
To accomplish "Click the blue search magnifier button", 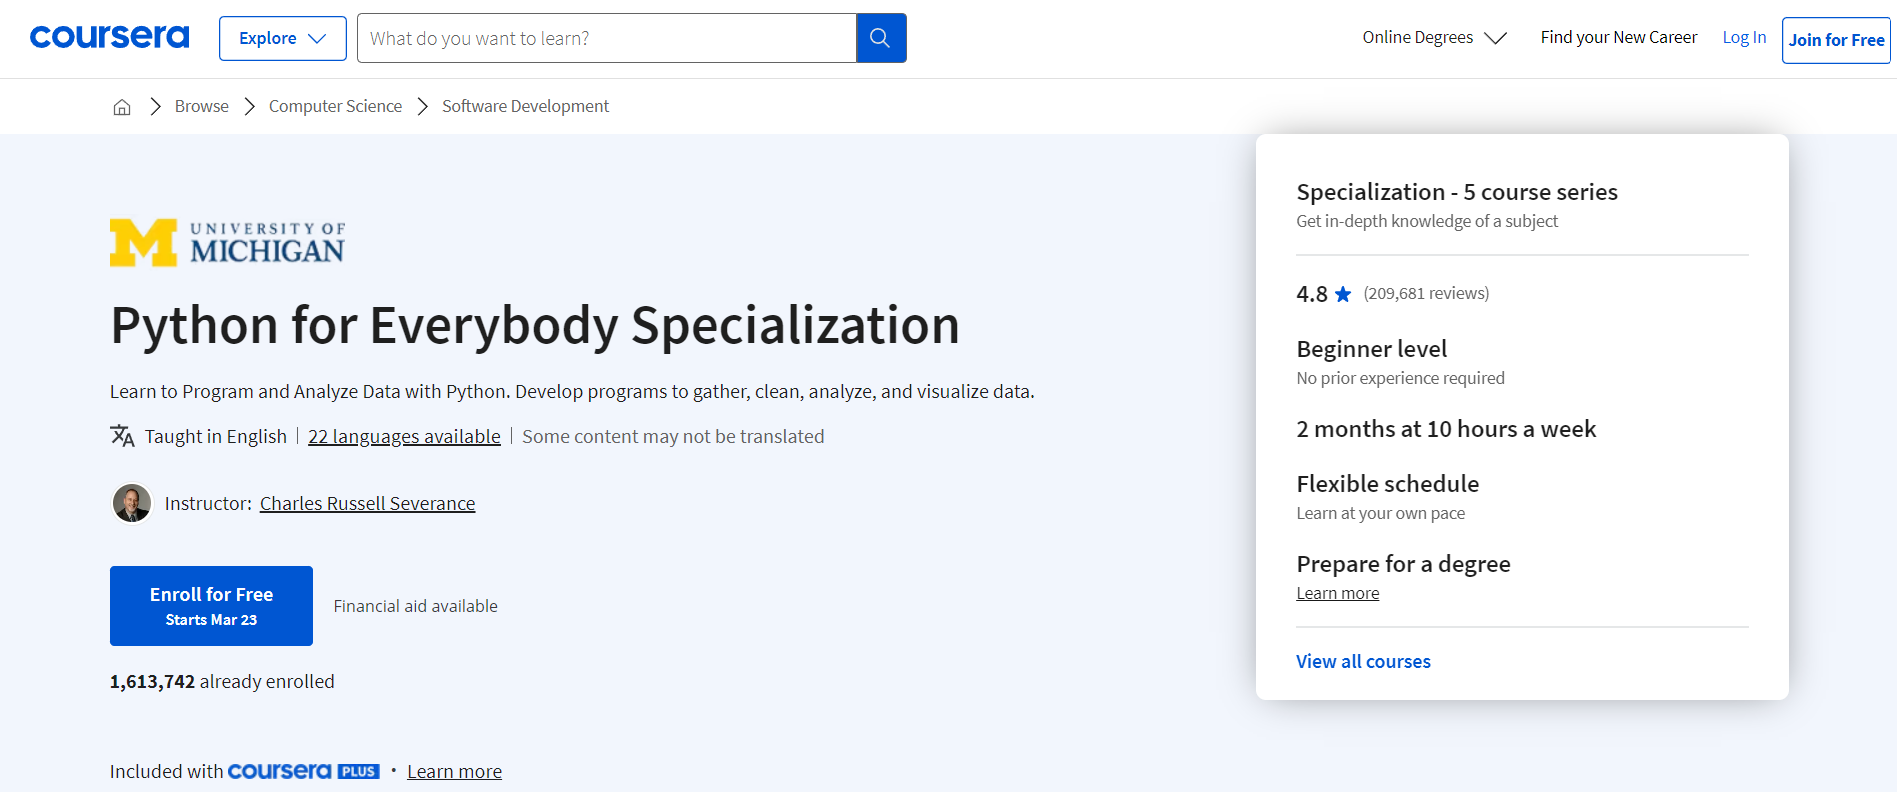I will (x=881, y=38).
